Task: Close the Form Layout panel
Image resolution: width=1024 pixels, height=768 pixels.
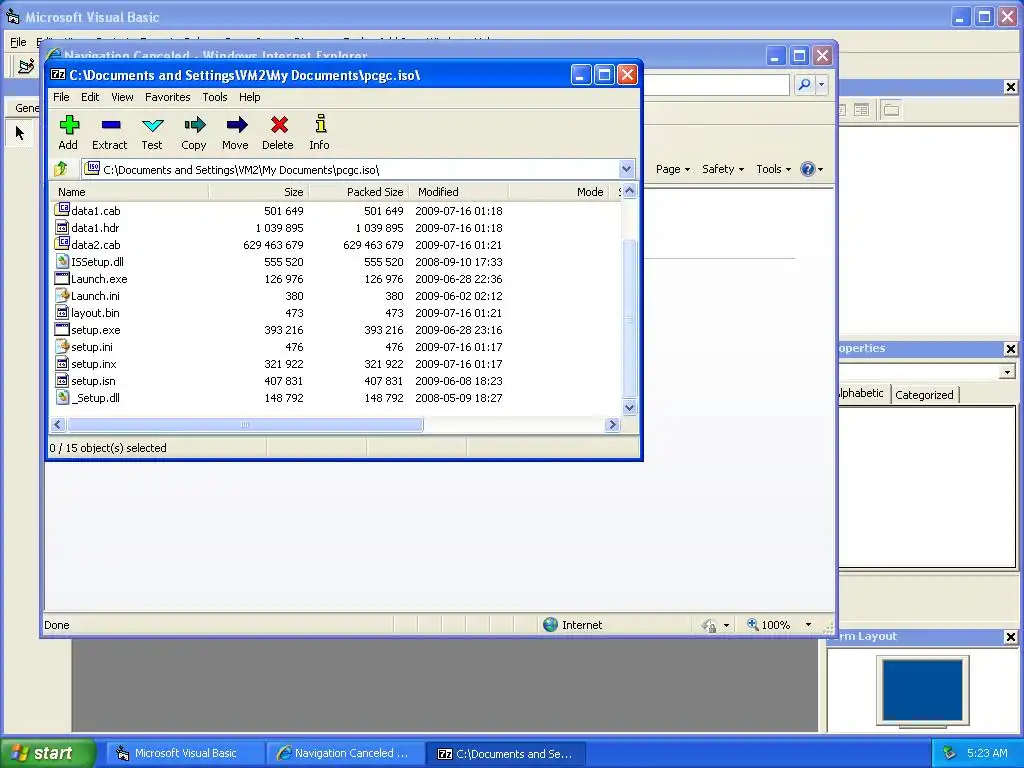Action: (1010, 637)
